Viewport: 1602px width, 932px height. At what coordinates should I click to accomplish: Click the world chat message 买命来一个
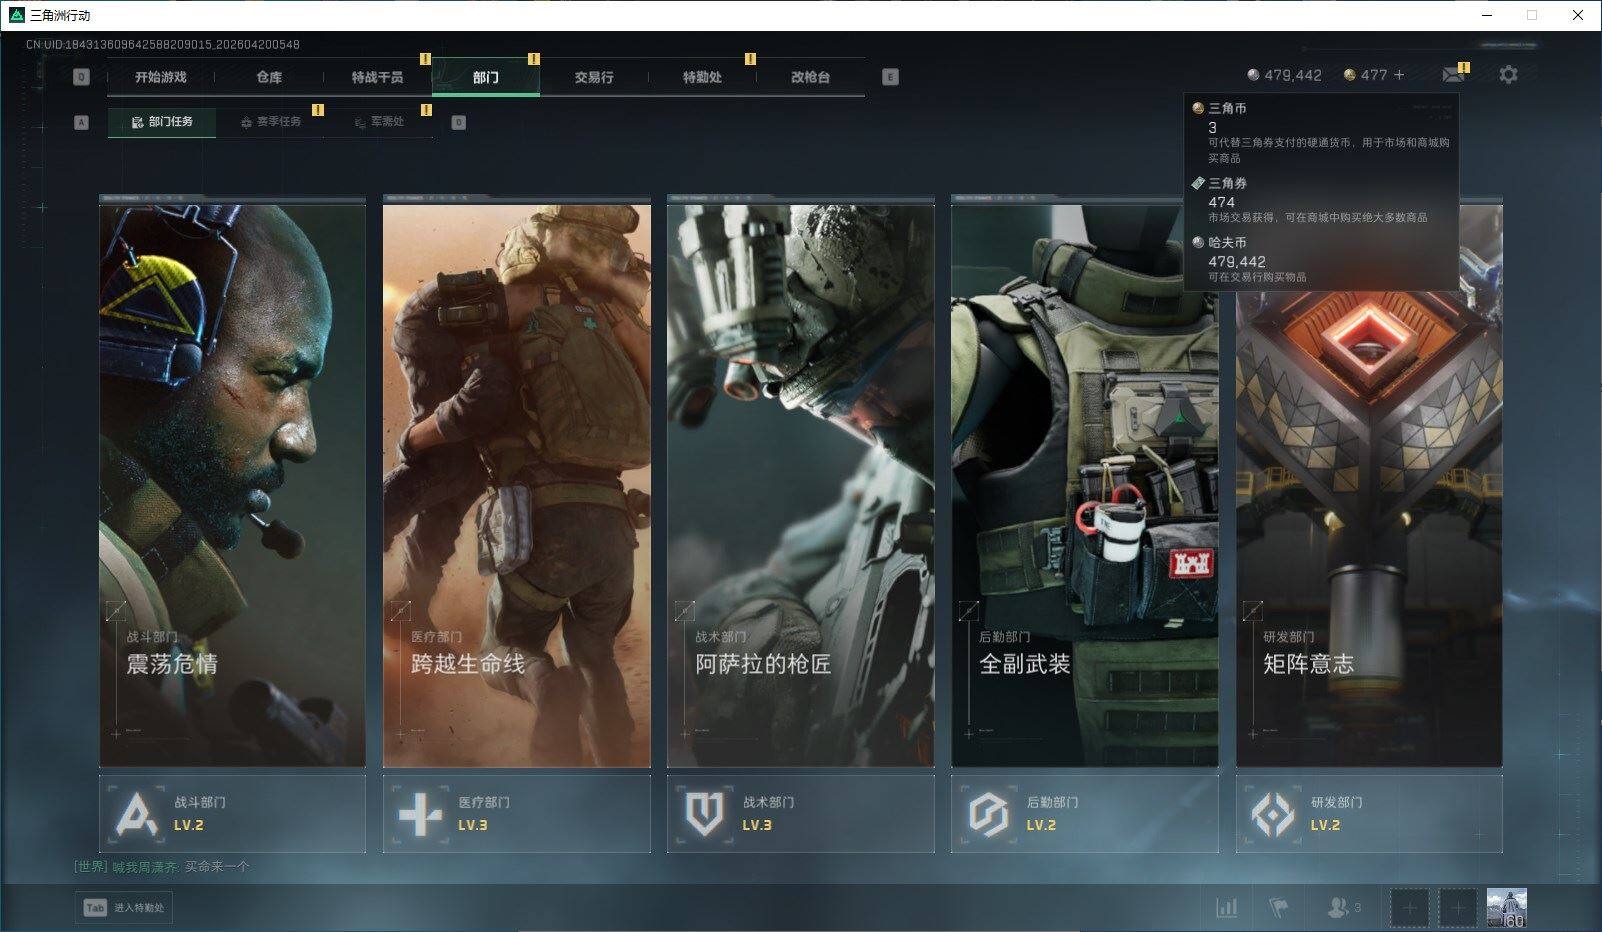pos(217,867)
